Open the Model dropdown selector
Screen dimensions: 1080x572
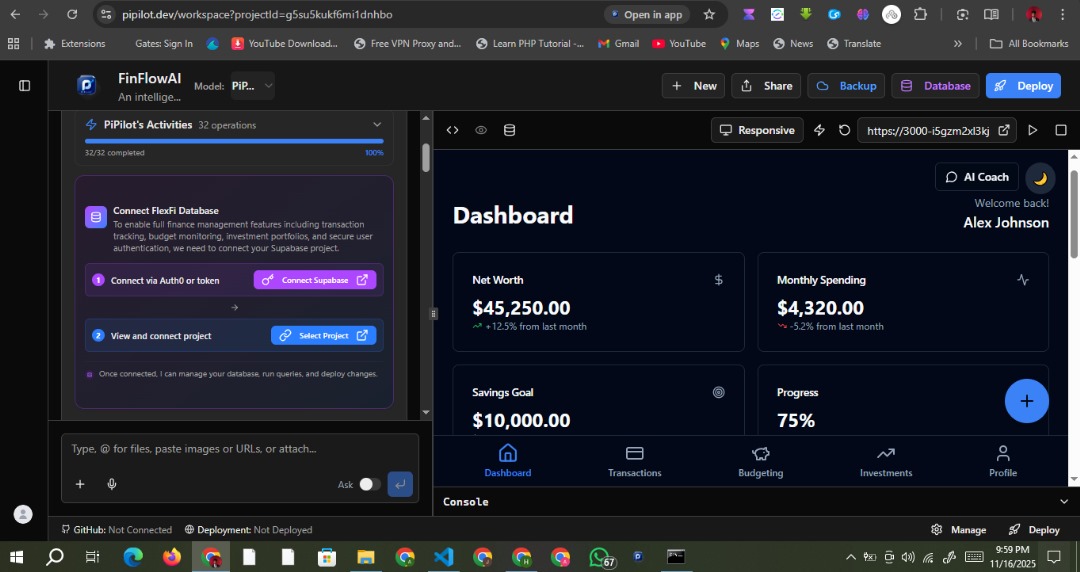coord(252,86)
